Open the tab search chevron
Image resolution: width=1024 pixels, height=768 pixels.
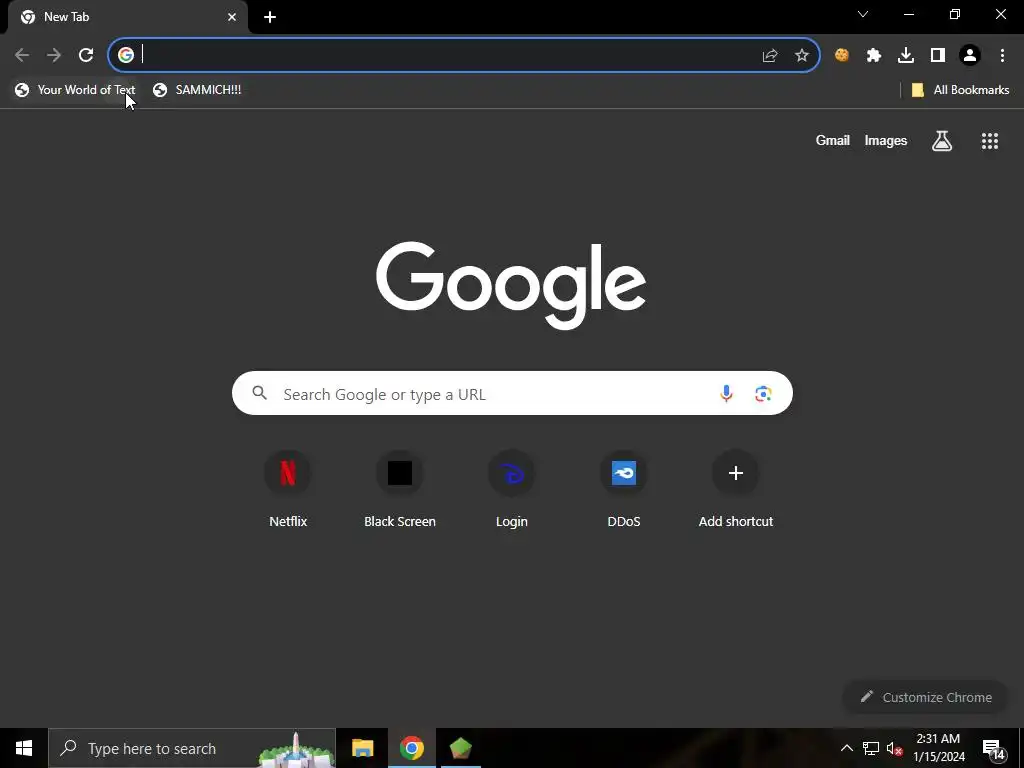[863, 14]
